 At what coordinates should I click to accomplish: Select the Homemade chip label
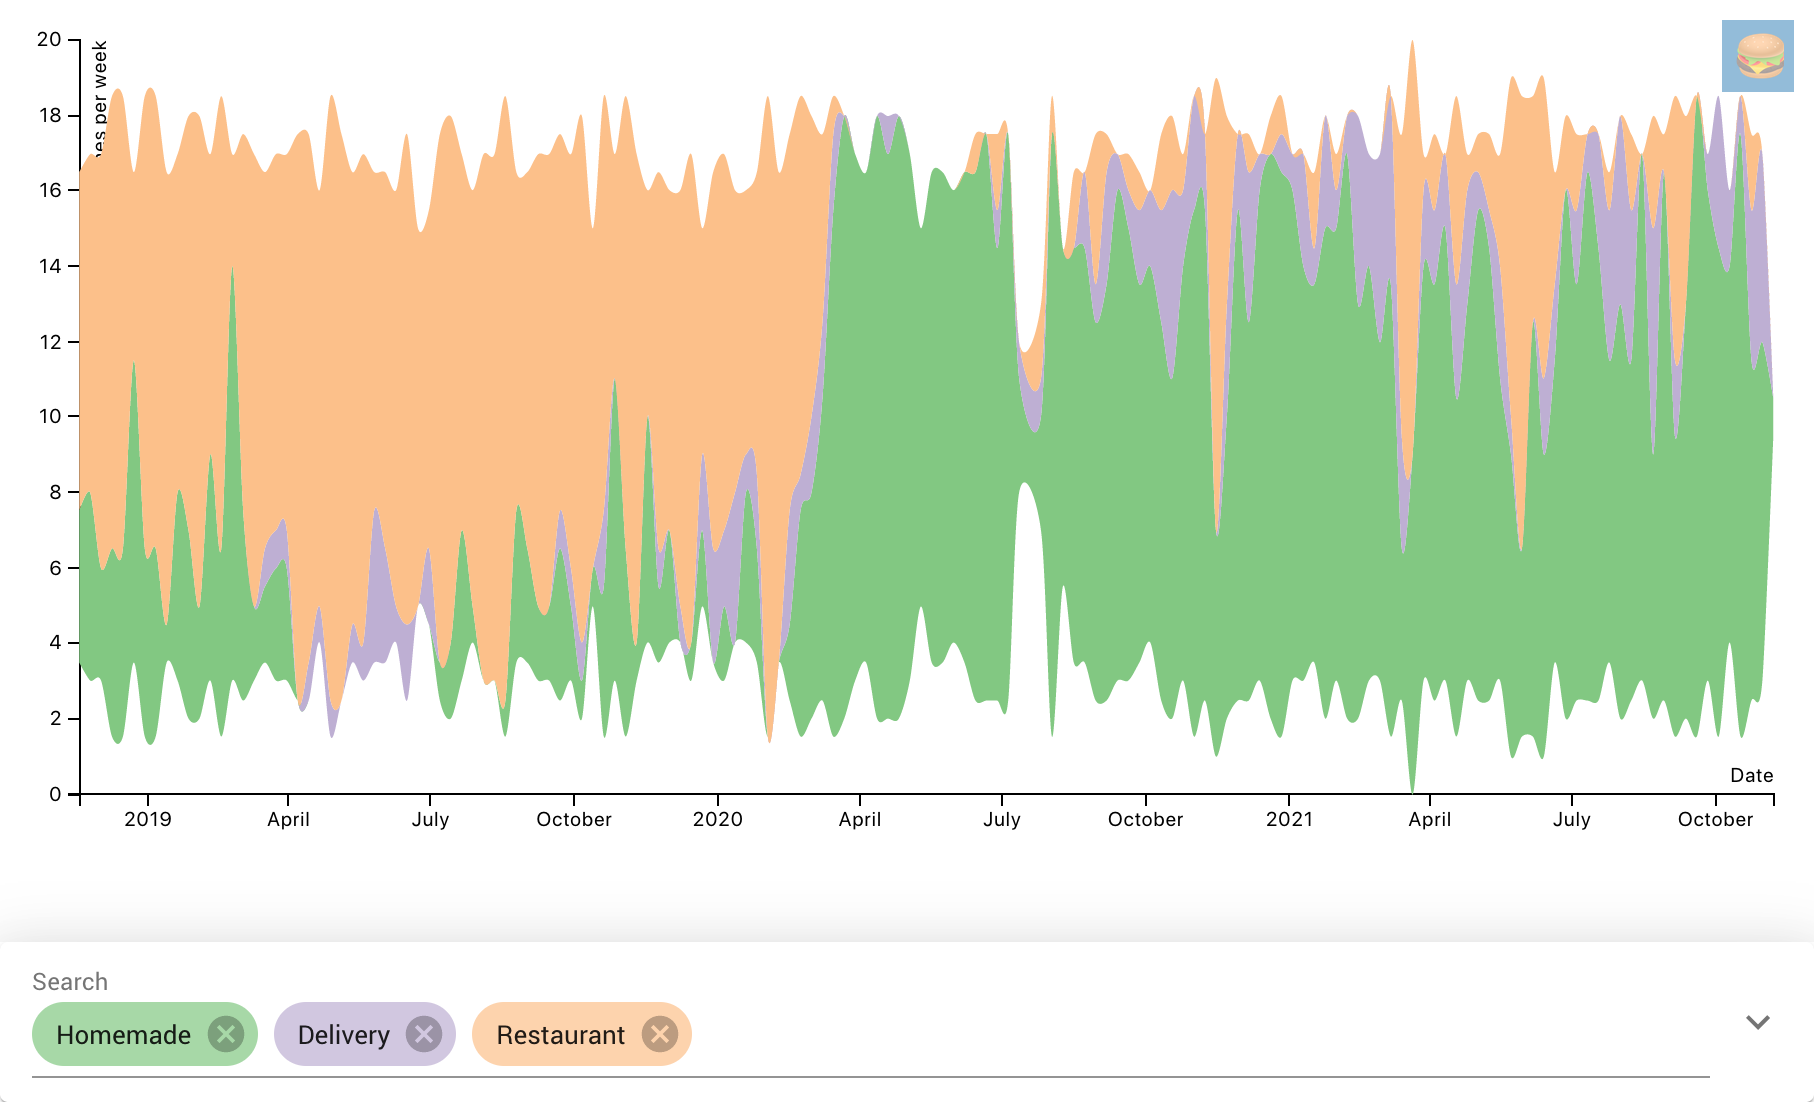click(x=123, y=1035)
